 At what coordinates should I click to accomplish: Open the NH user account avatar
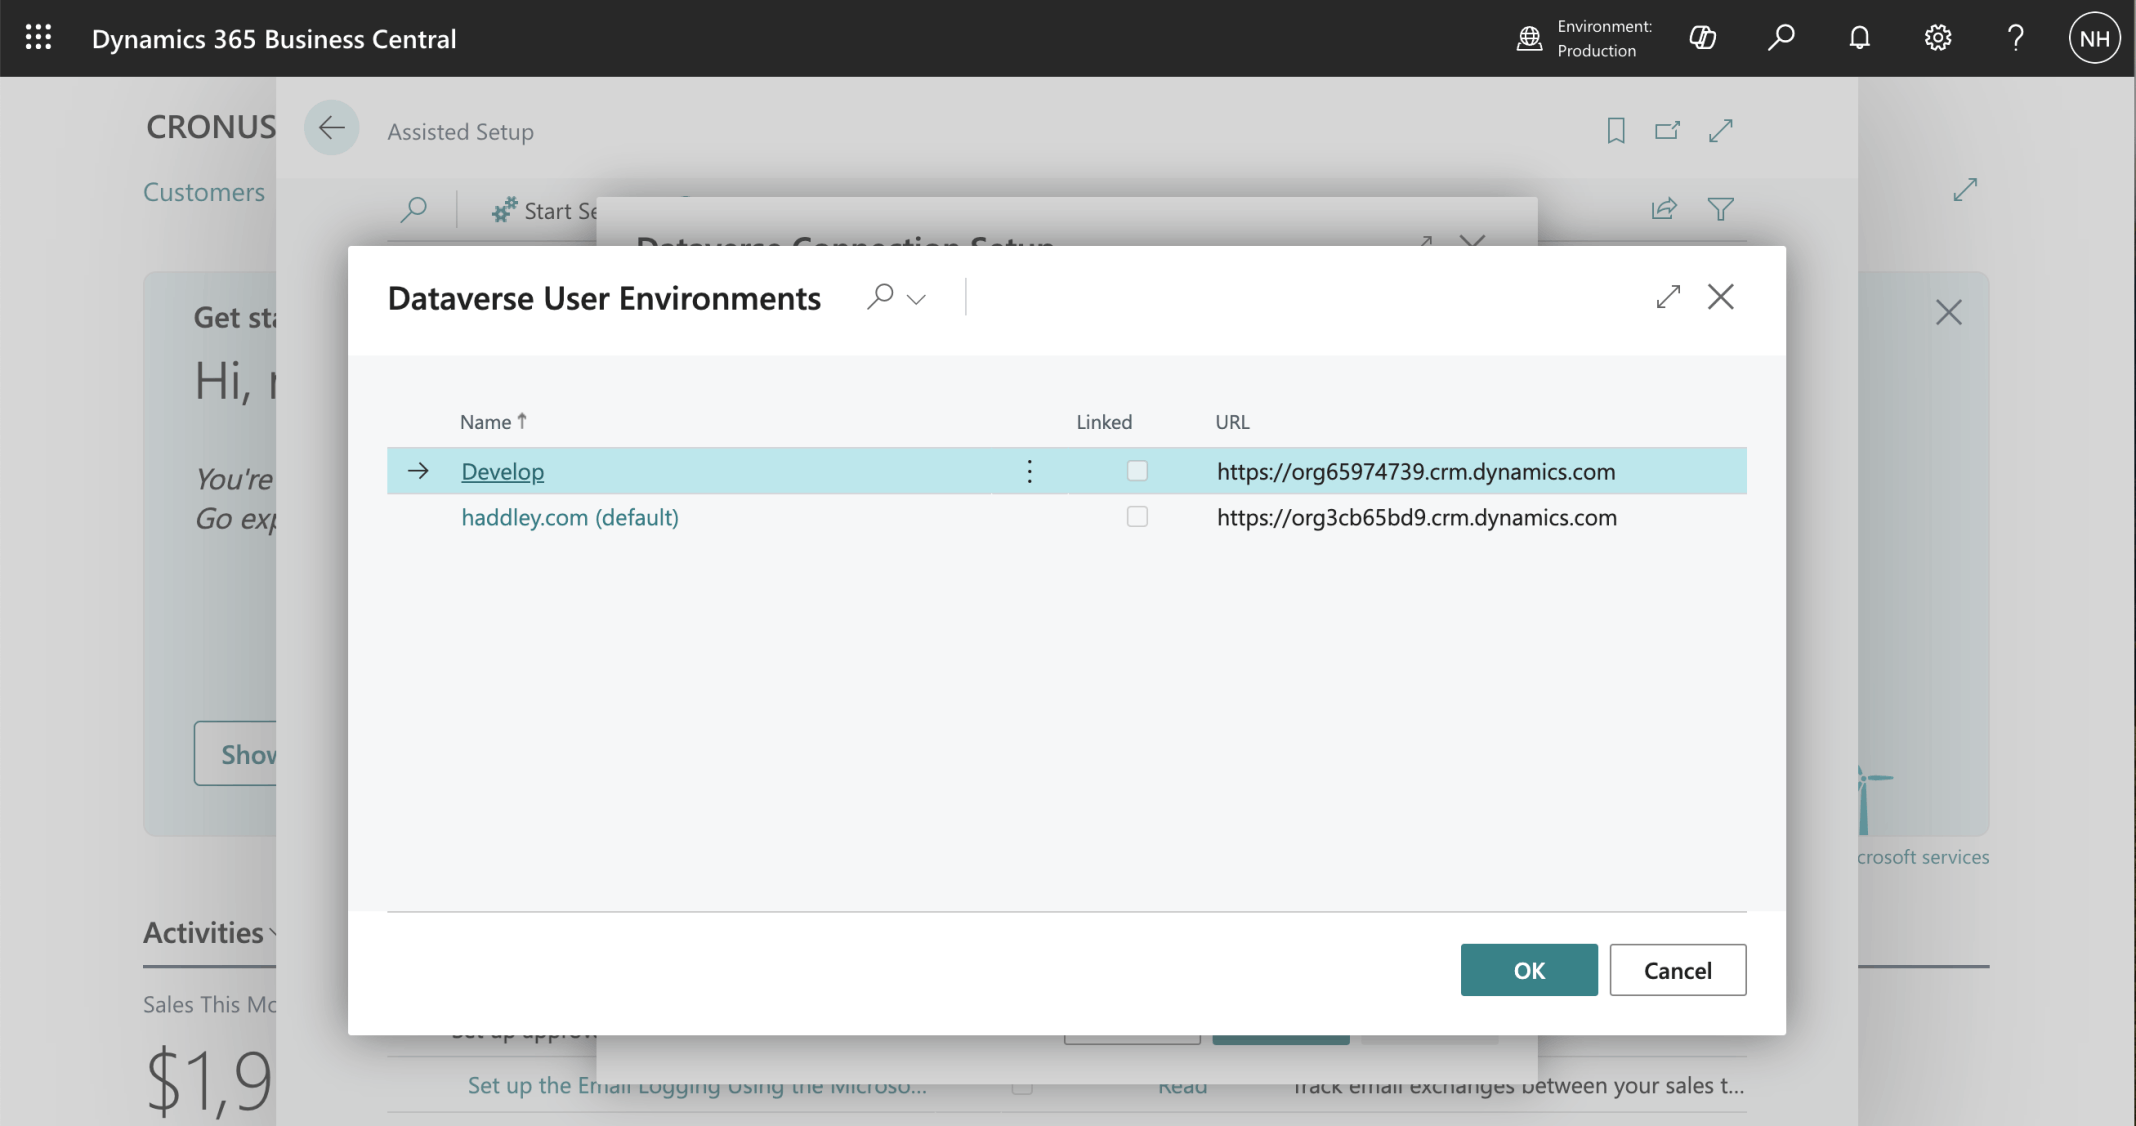(x=2094, y=38)
